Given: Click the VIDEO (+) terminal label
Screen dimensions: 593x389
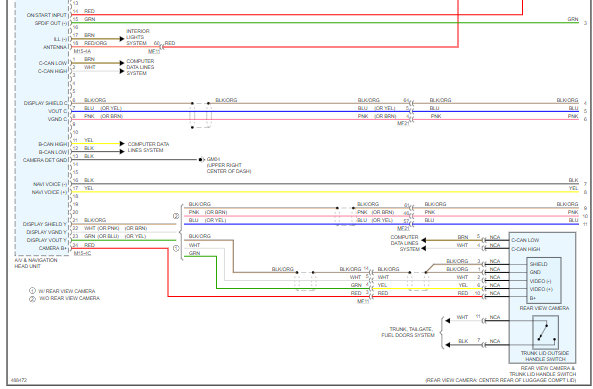Looking at the screenshot, I should [541, 289].
